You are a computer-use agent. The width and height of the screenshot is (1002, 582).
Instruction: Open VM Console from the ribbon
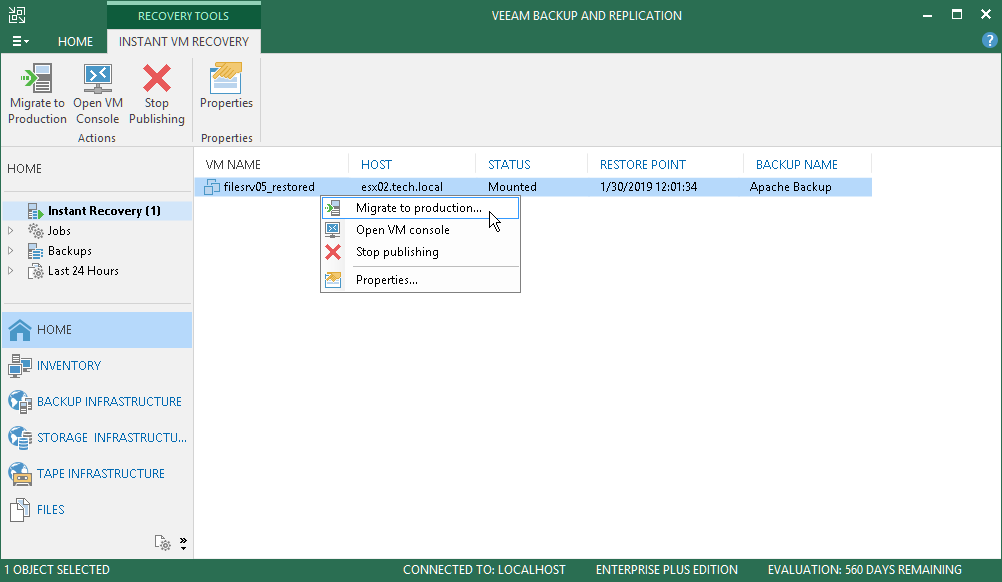pyautogui.click(x=98, y=93)
